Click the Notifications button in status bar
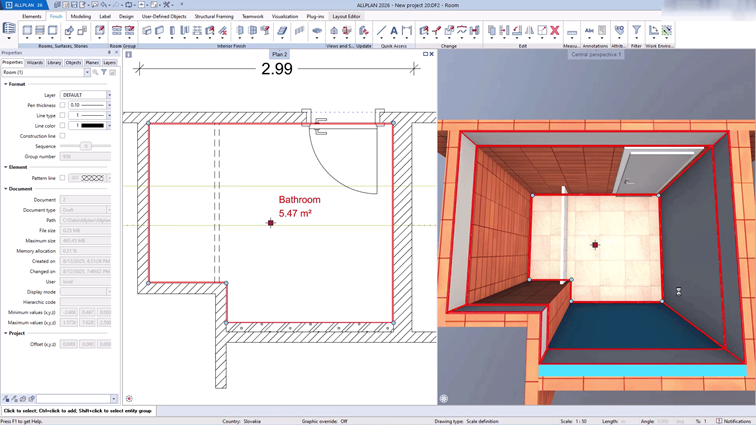This screenshot has height=425, width=756. [x=735, y=421]
